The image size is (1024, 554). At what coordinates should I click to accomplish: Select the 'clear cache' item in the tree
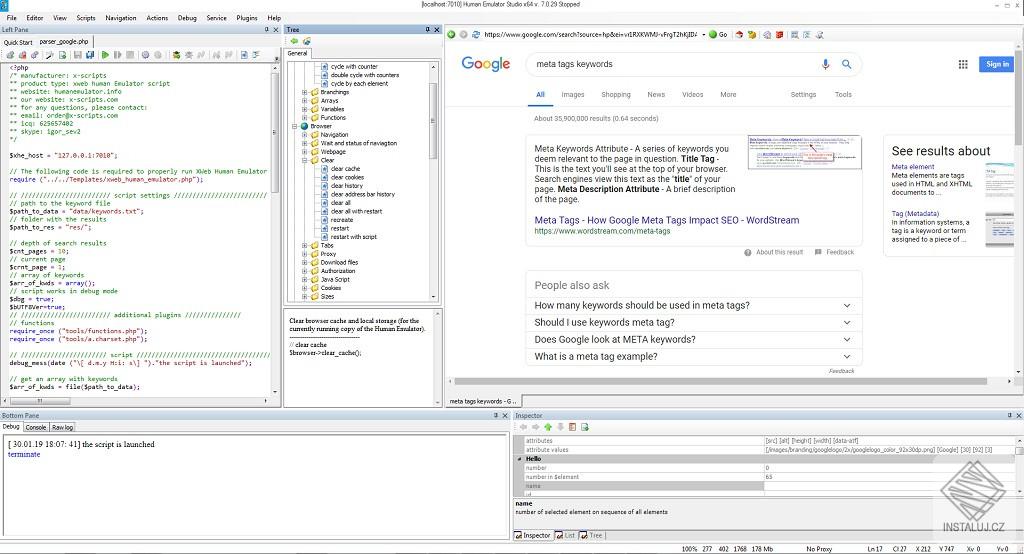[x=345, y=169]
